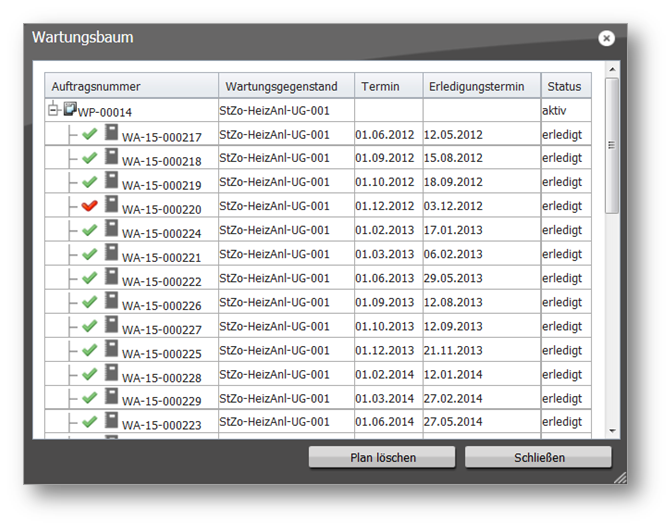Image resolution: width=671 pixels, height=528 pixels.
Task: Click scrollbar up arrow
Action: (612, 69)
